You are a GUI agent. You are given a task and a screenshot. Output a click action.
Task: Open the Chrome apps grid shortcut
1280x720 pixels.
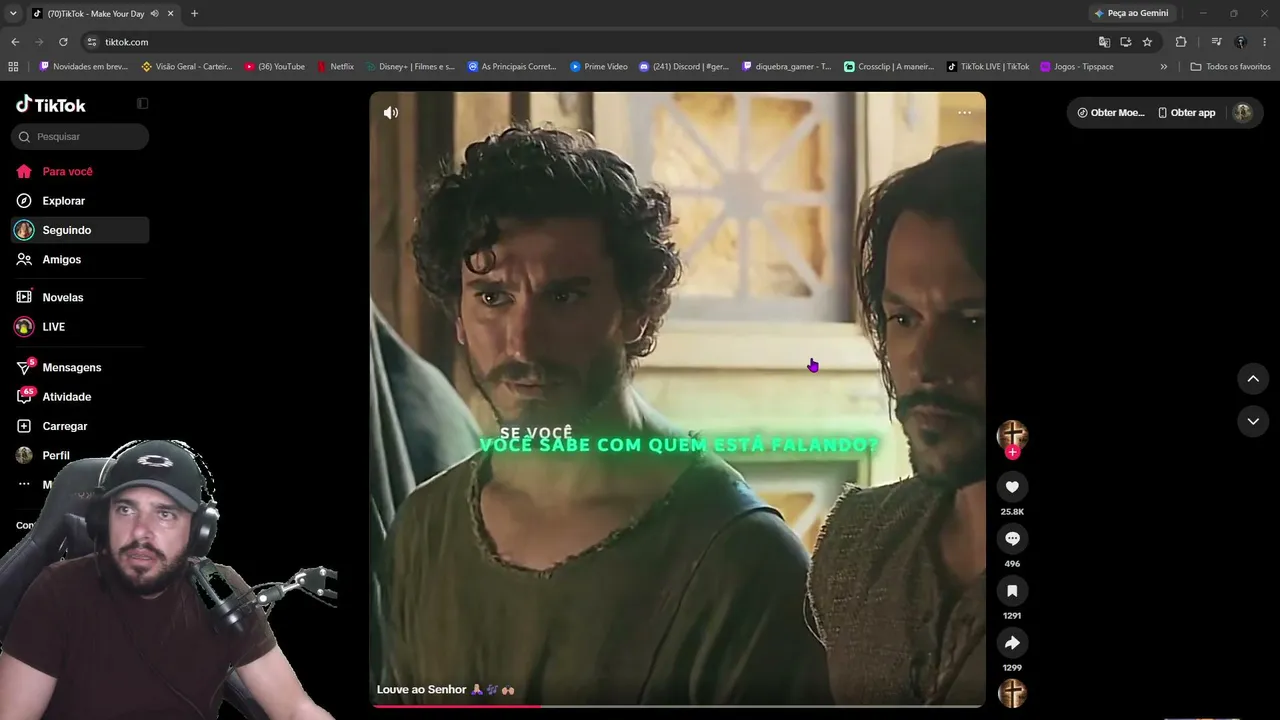[x=13, y=67]
